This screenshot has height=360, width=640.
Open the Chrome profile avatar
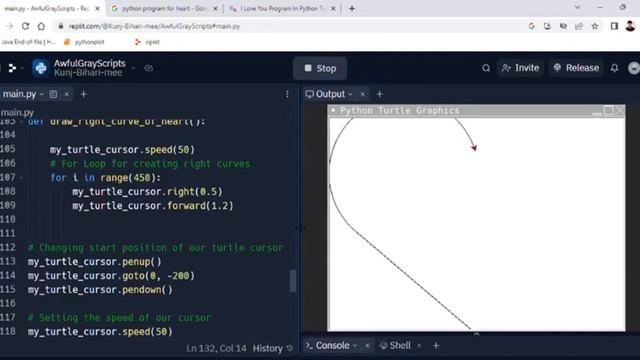point(630,26)
